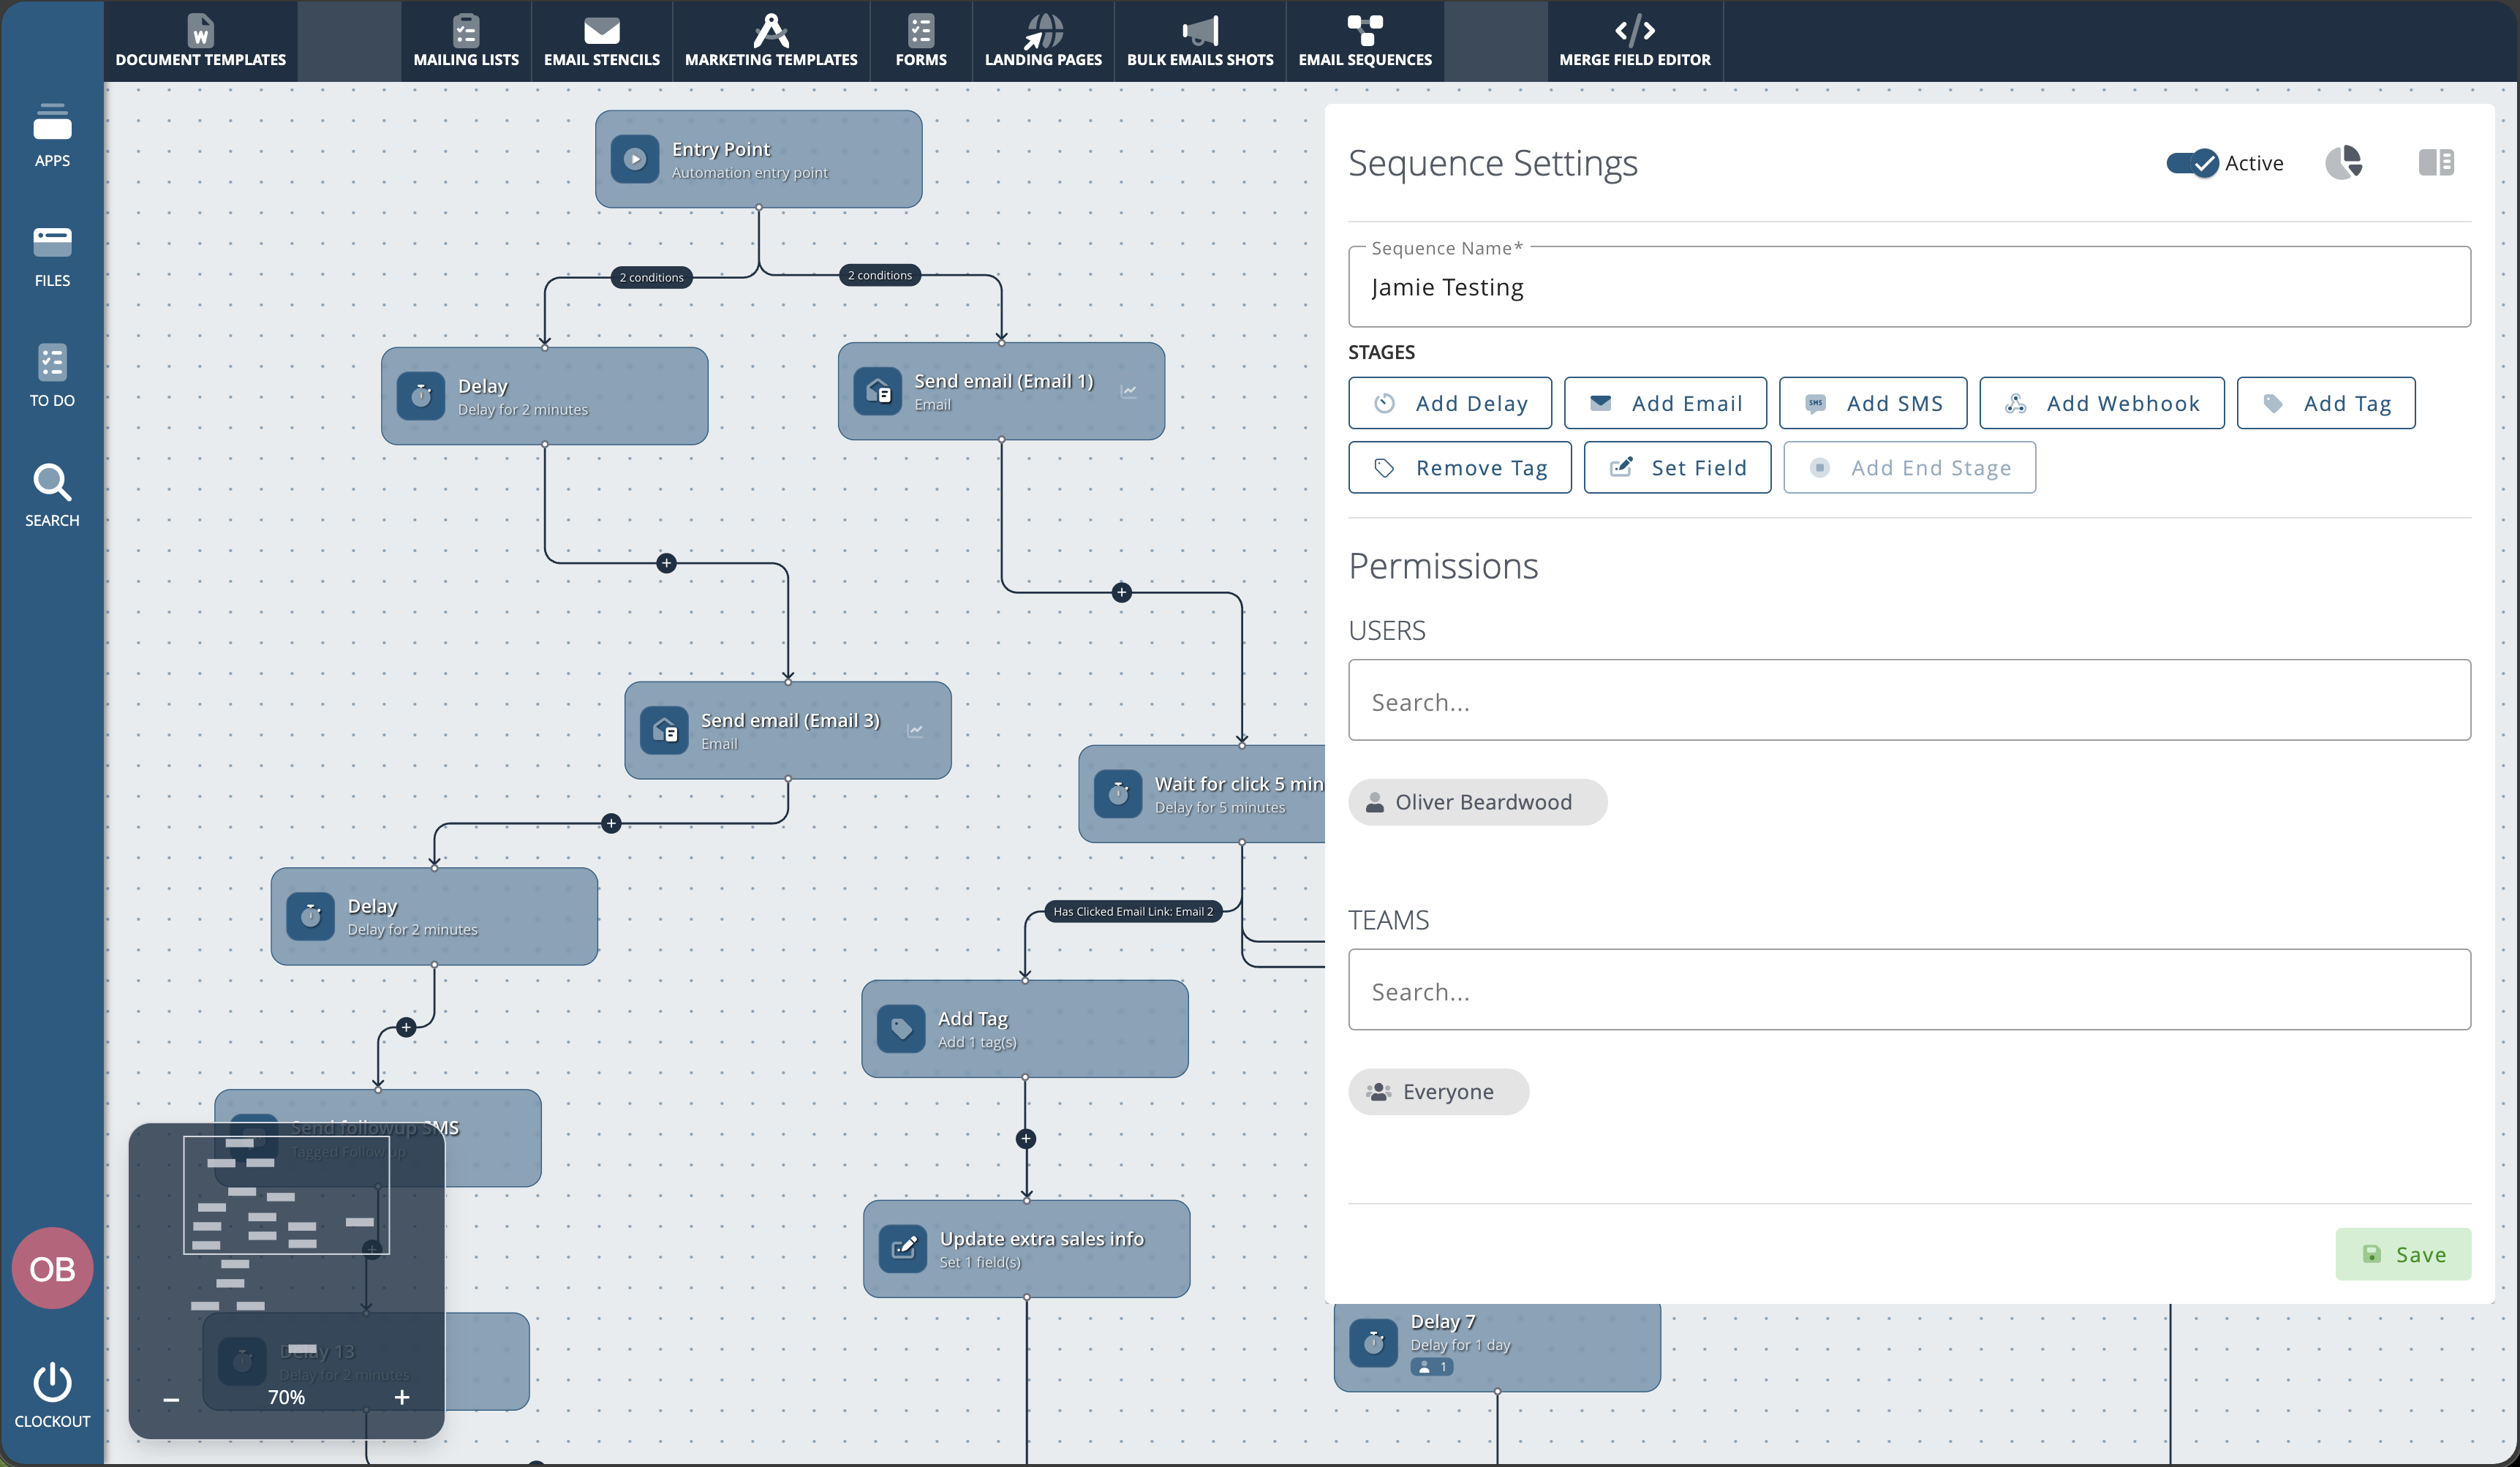The height and width of the screenshot is (1467, 2520).
Task: Click the minimap viewport overview
Action: point(286,1194)
